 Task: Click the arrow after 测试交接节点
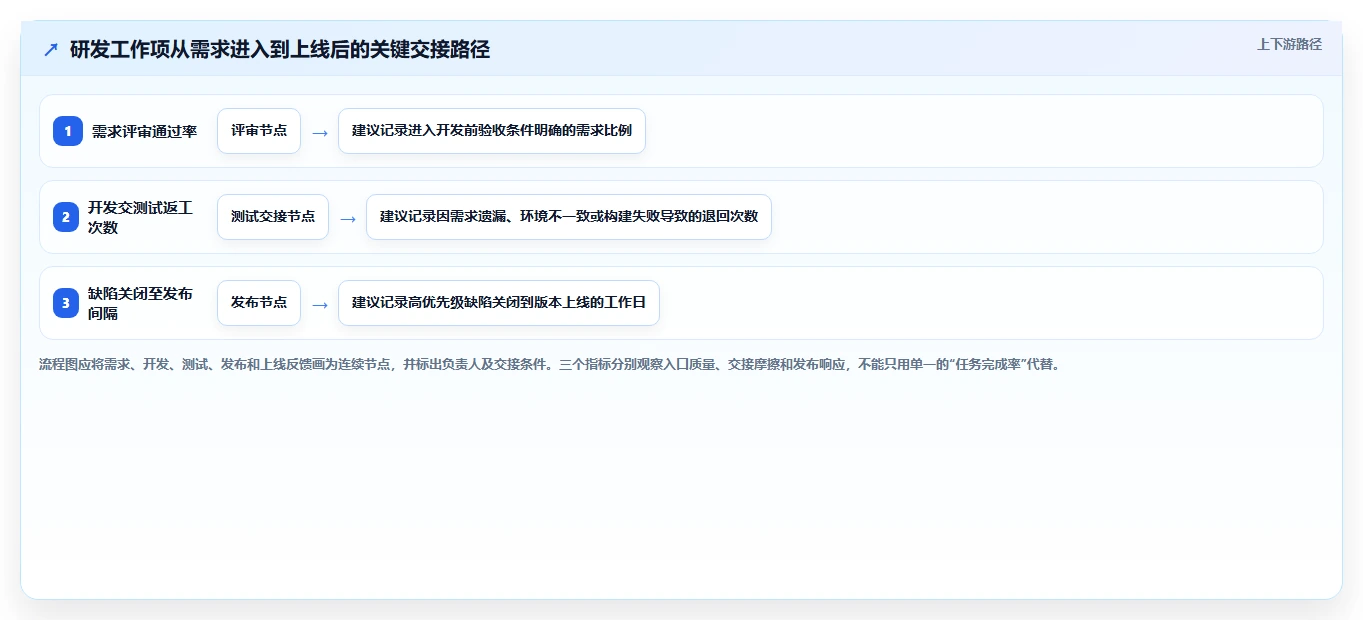pyautogui.click(x=348, y=218)
